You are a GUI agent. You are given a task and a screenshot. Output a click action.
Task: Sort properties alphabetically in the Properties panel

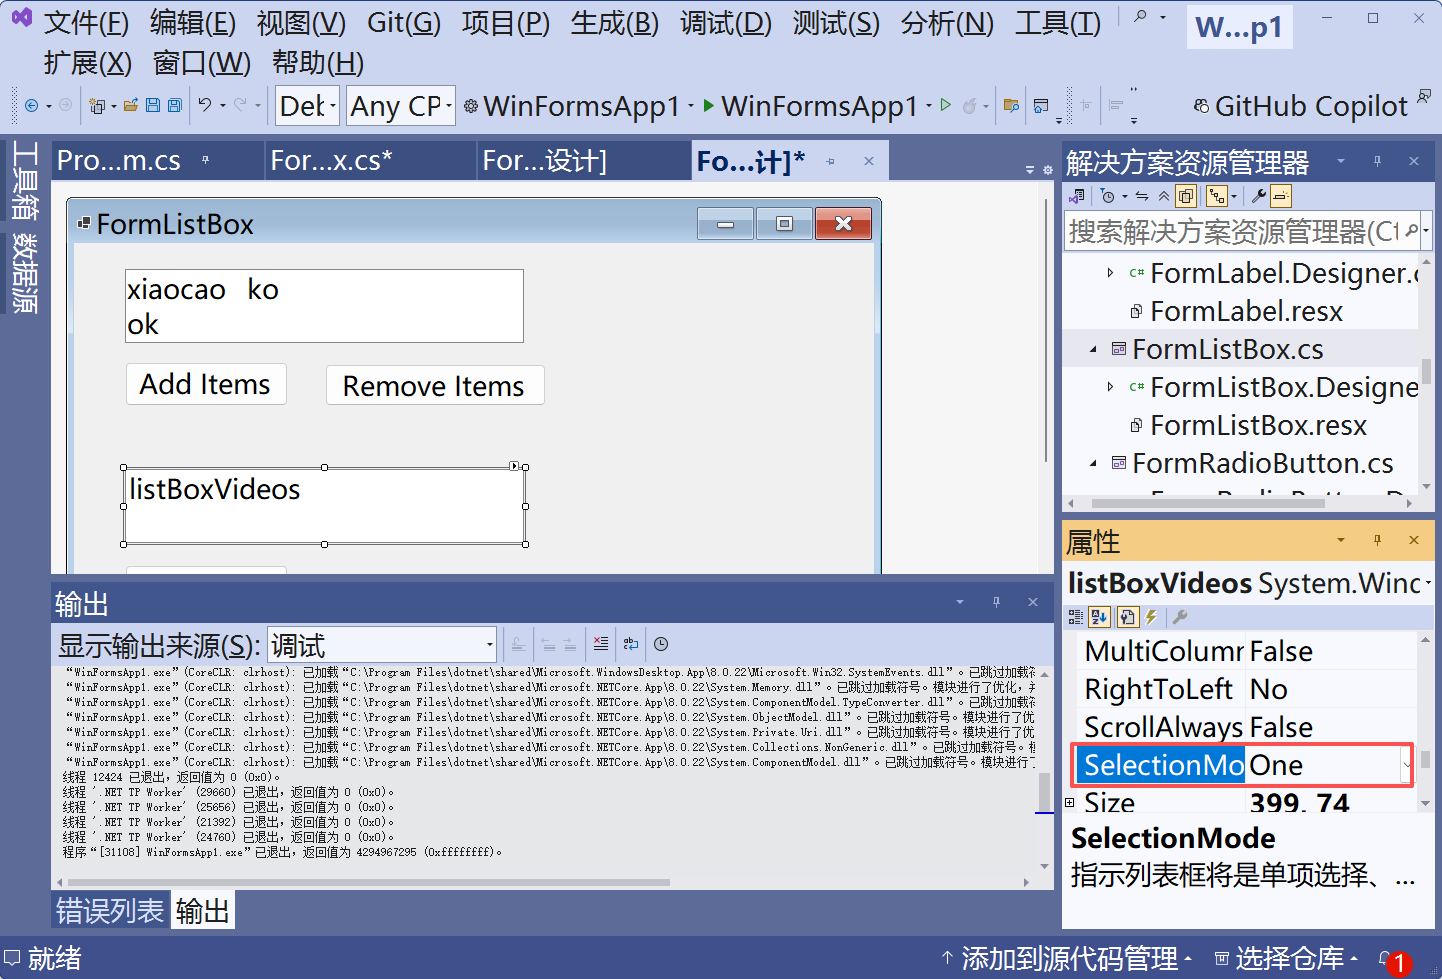1099,617
